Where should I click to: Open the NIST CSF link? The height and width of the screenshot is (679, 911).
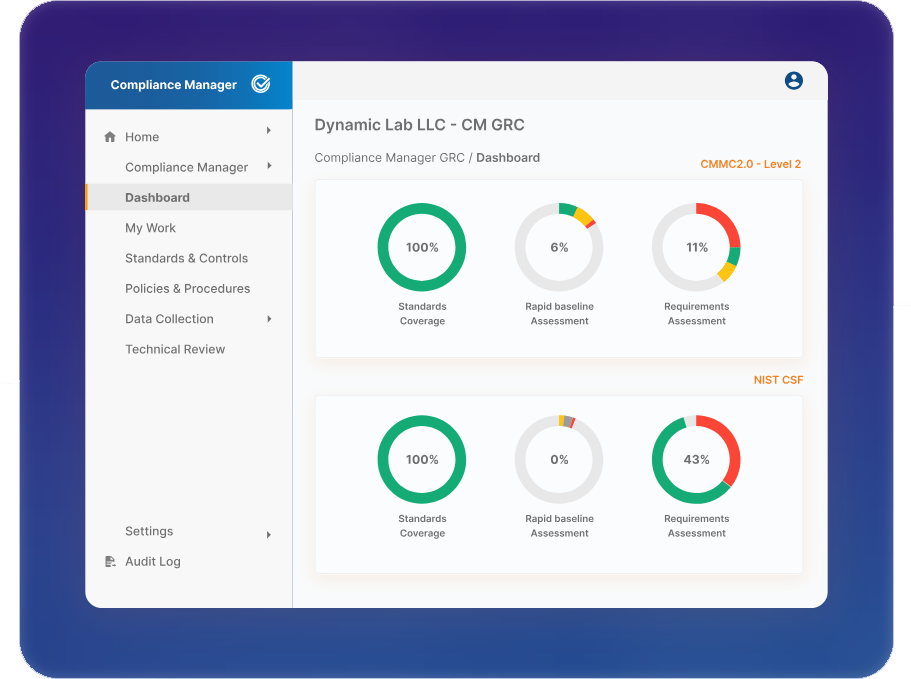(x=779, y=380)
